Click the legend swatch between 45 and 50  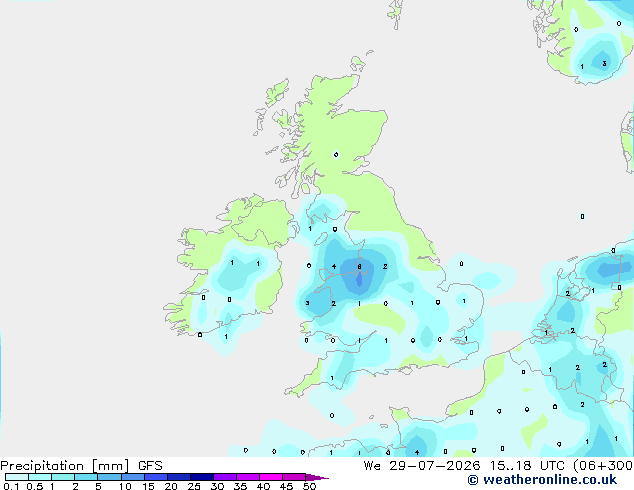(294, 477)
